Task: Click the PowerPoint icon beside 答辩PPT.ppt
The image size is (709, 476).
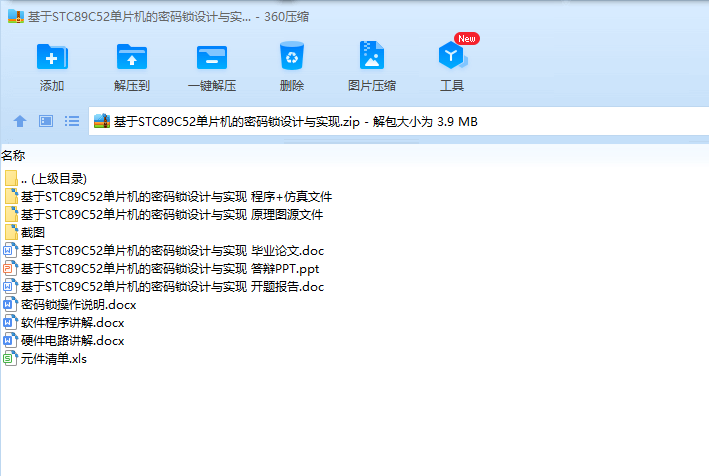Action: point(10,269)
